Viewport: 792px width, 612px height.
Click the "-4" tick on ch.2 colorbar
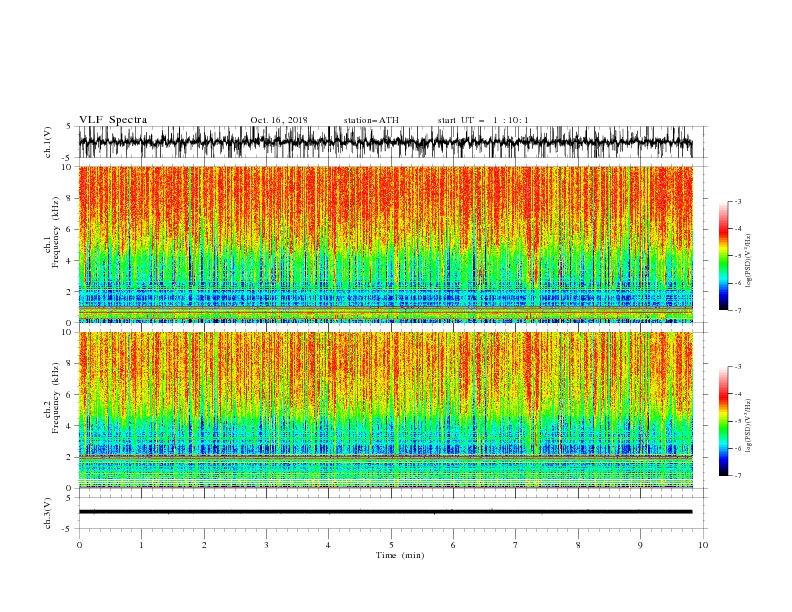738,394
